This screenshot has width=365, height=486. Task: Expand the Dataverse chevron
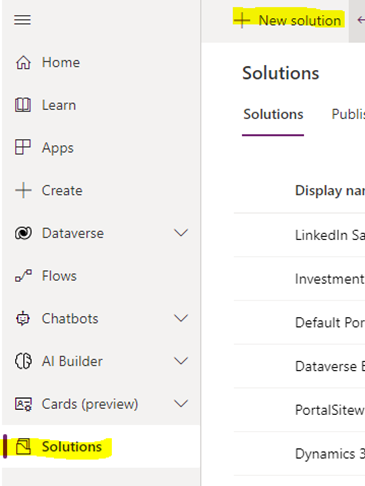(x=181, y=233)
